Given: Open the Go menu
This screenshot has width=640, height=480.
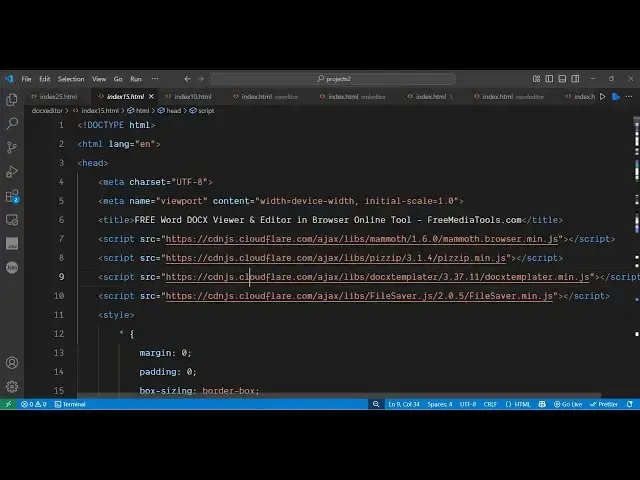Looking at the screenshot, I should coord(118,79).
